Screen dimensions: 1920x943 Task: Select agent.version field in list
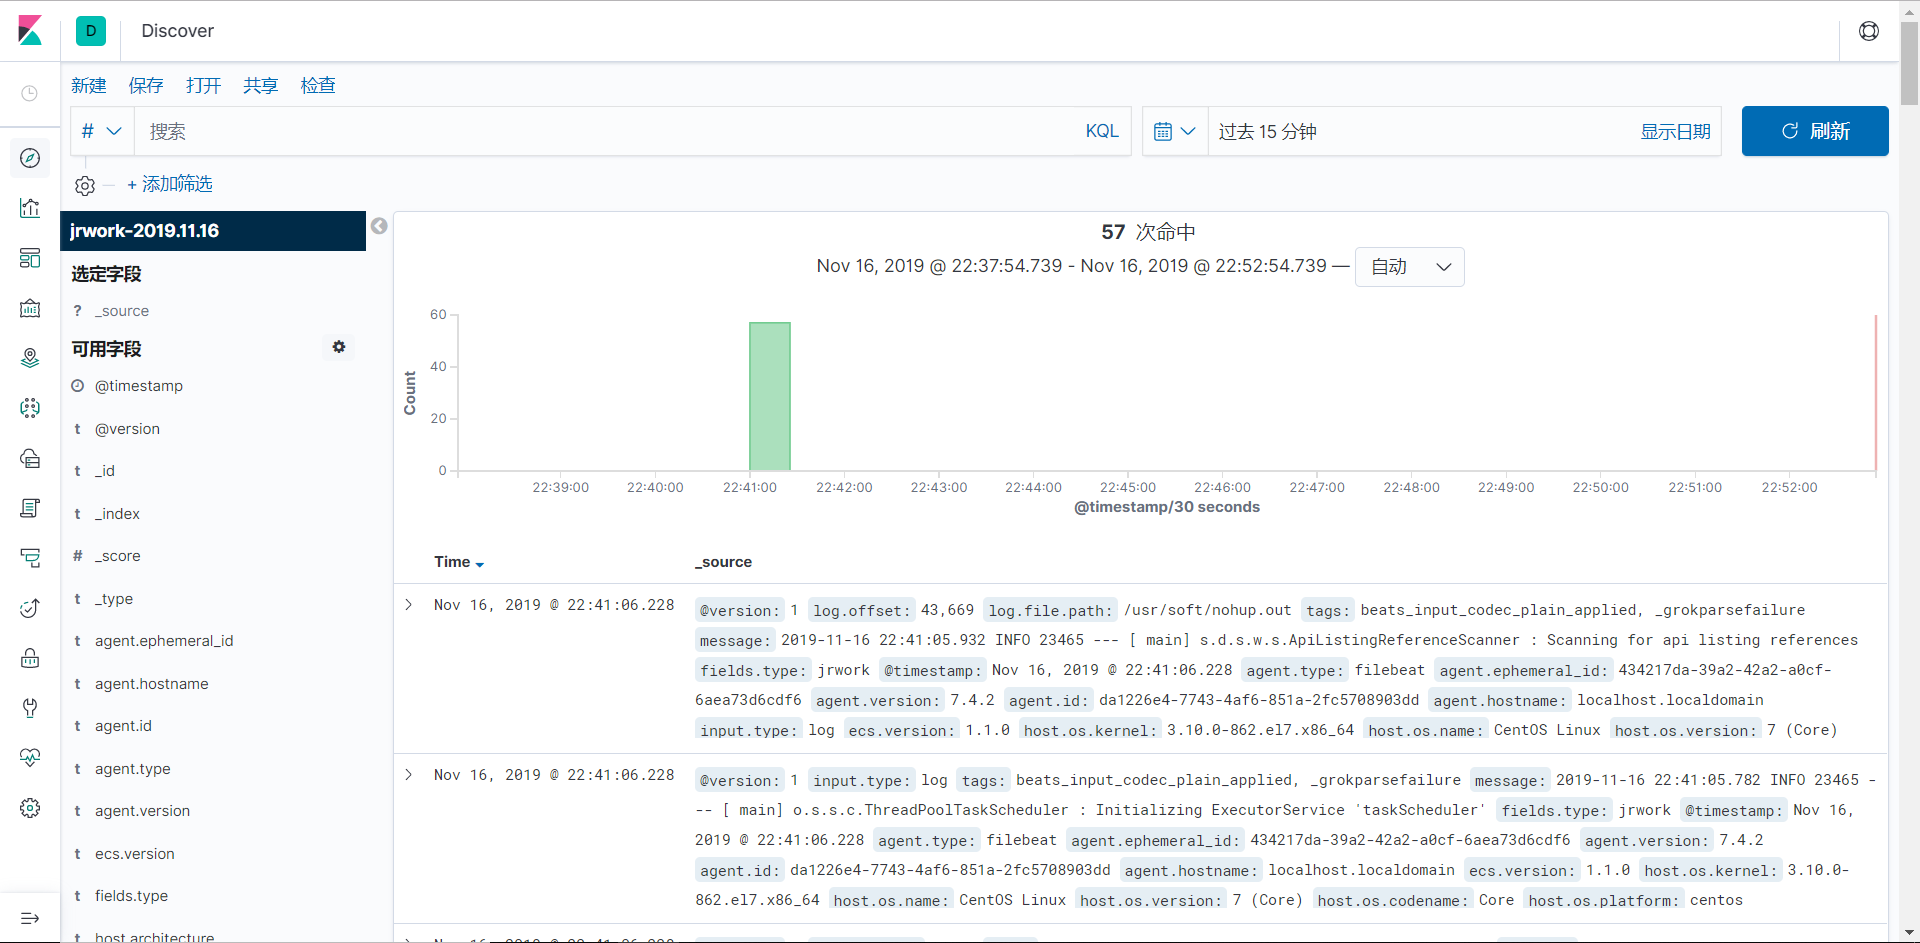[142, 811]
